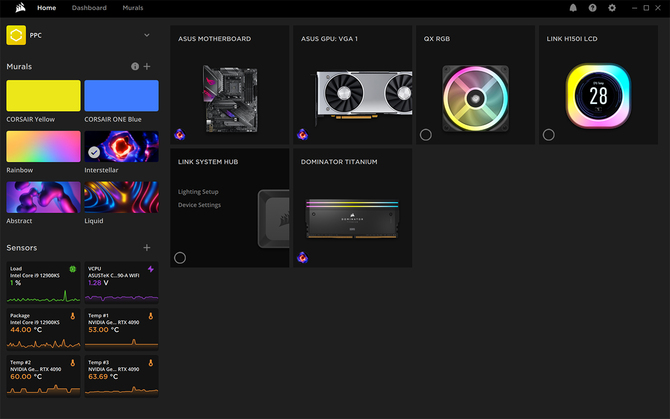This screenshot has height=419, width=670.
Task: Click mural icon on Dominator Titanium card
Action: [x=303, y=258]
